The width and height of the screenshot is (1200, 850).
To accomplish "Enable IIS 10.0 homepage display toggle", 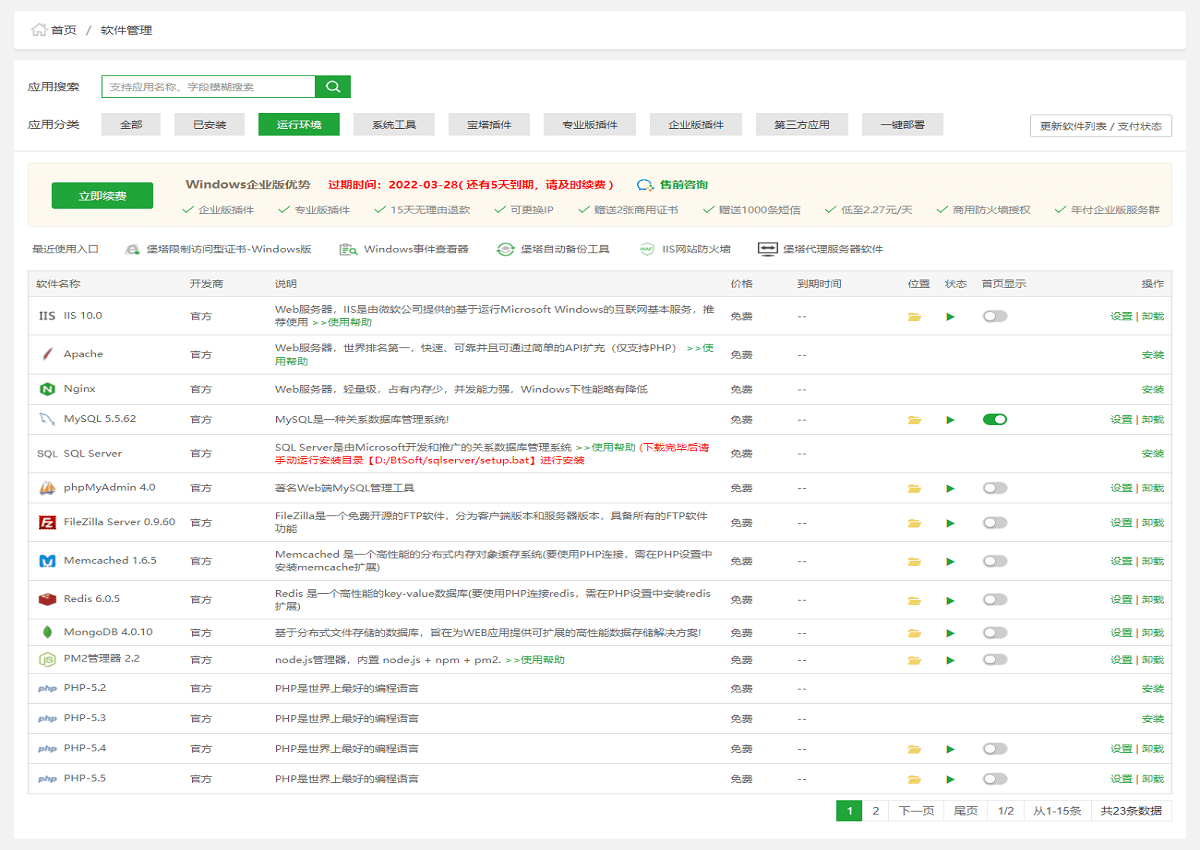I will click(x=994, y=317).
